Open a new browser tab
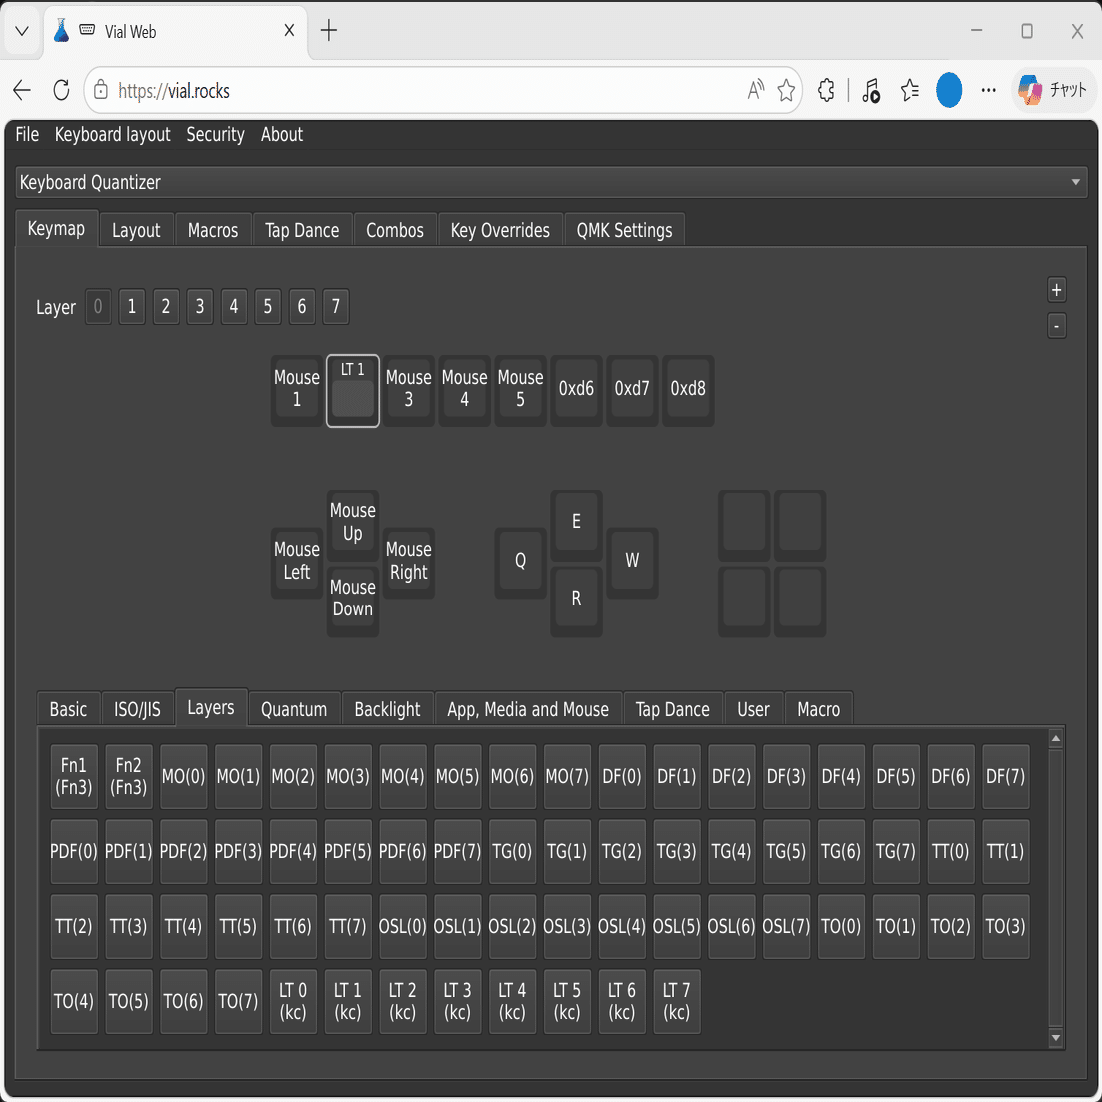This screenshot has height=1102, width=1102. click(x=328, y=30)
